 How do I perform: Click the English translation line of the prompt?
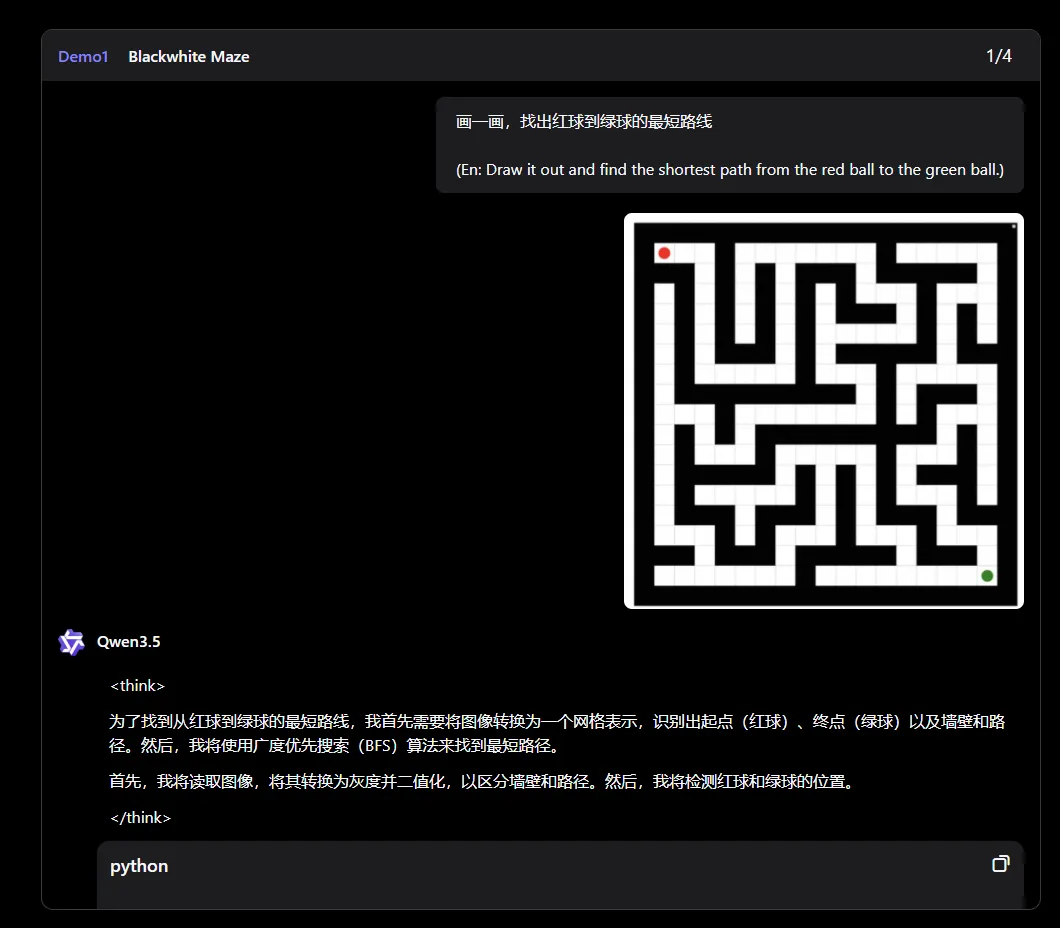(x=729, y=170)
